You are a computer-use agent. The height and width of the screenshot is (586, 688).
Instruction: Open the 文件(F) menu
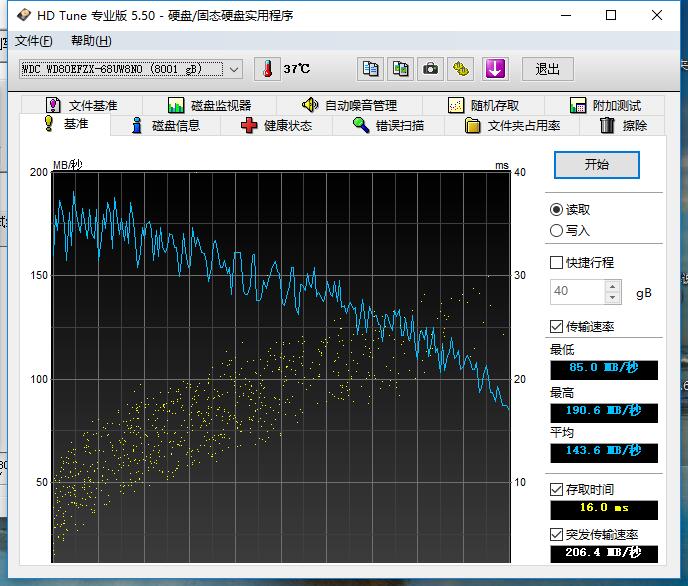(x=34, y=41)
